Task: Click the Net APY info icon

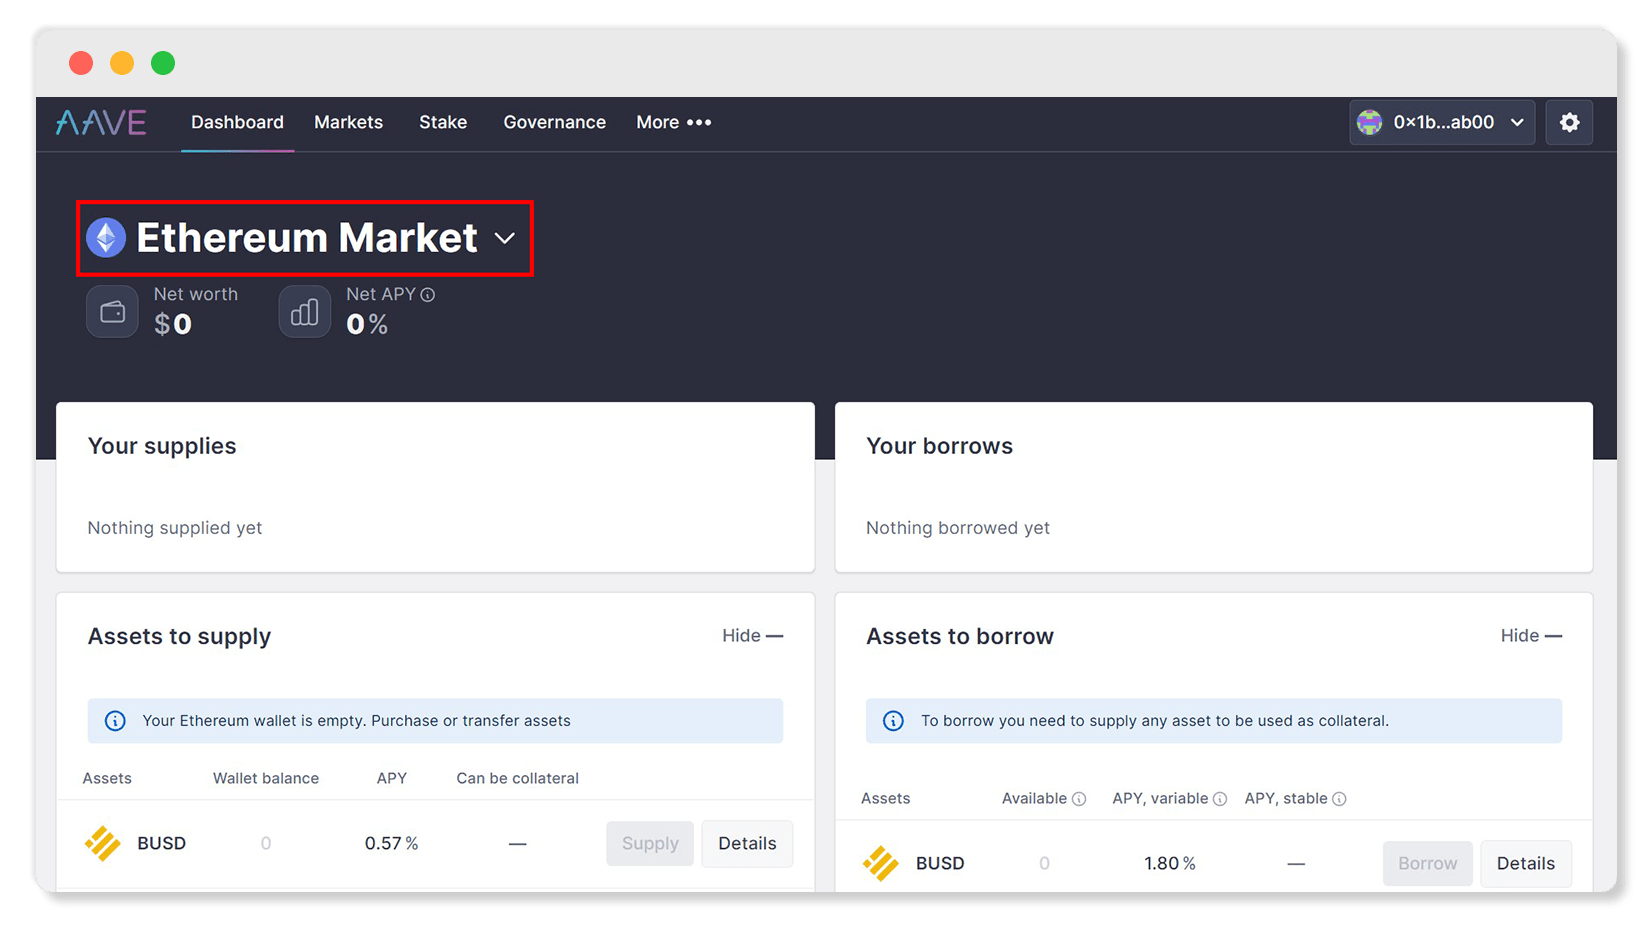Action: [x=428, y=295]
